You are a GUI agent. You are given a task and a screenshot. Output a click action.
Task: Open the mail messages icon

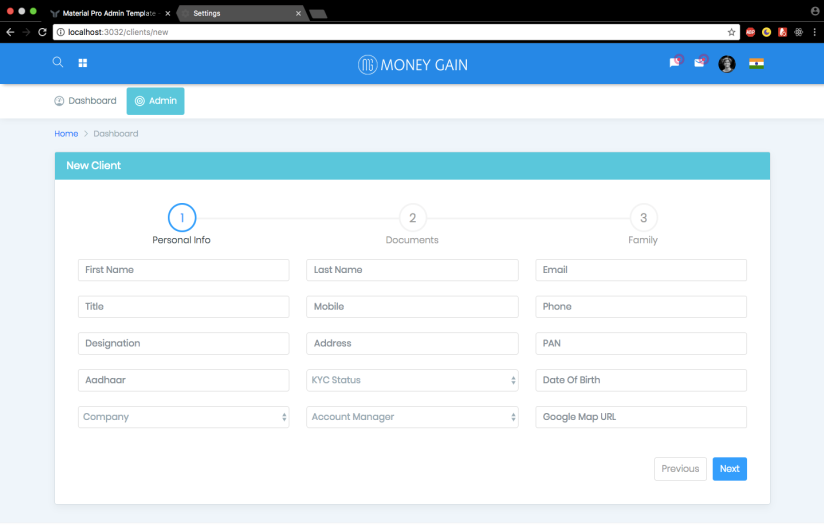pos(700,62)
